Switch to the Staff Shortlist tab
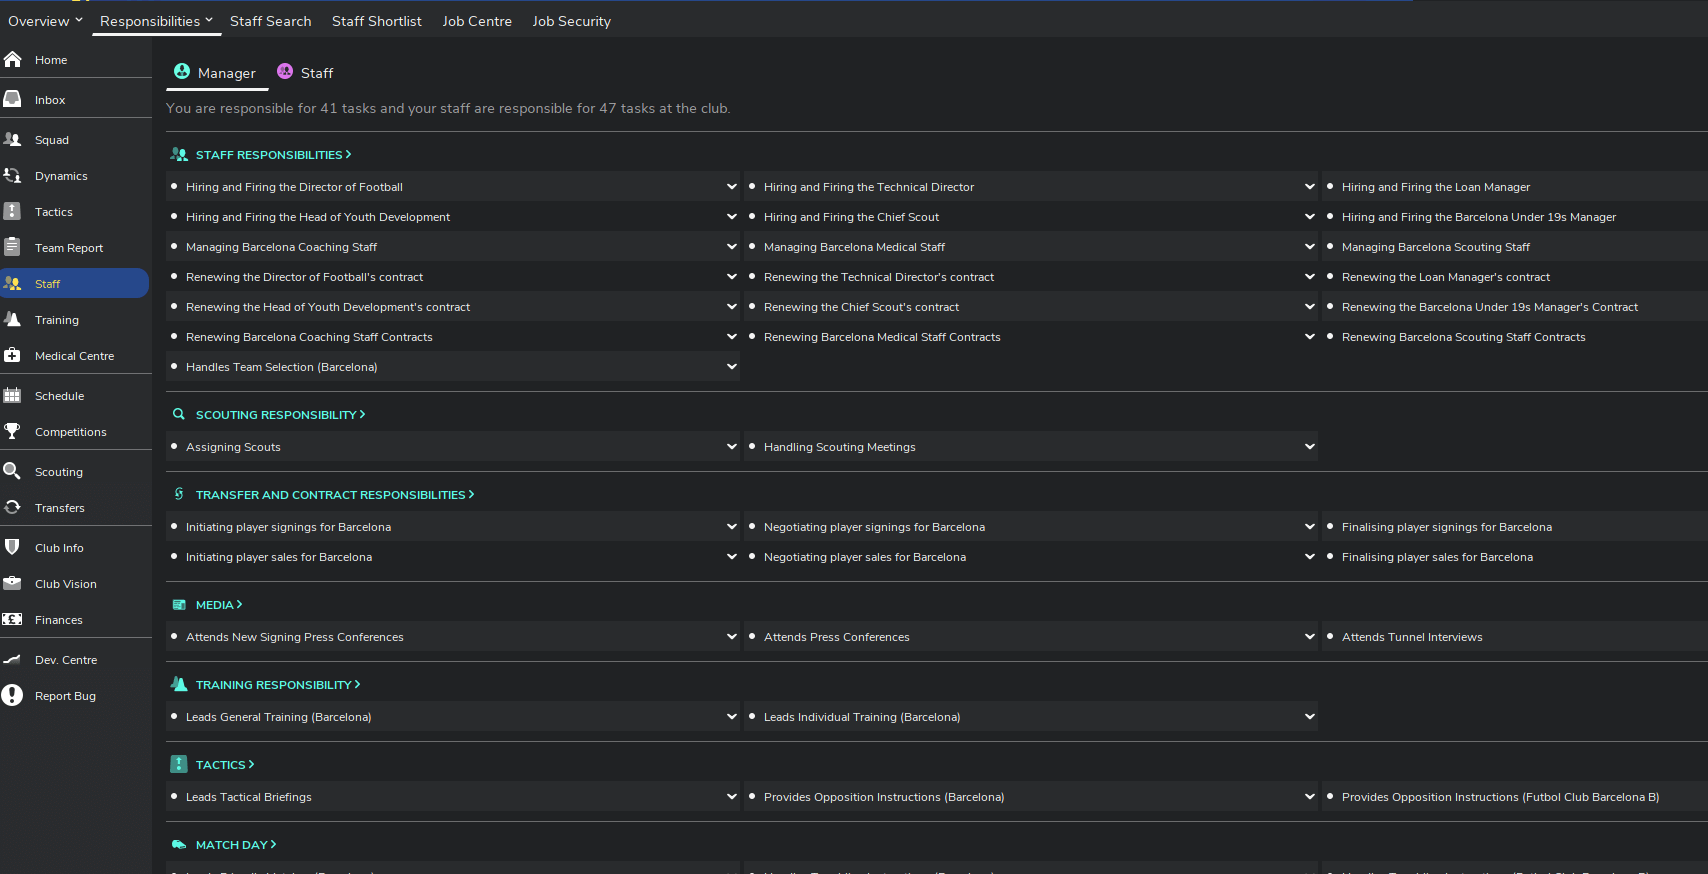1708x874 pixels. 376,21
